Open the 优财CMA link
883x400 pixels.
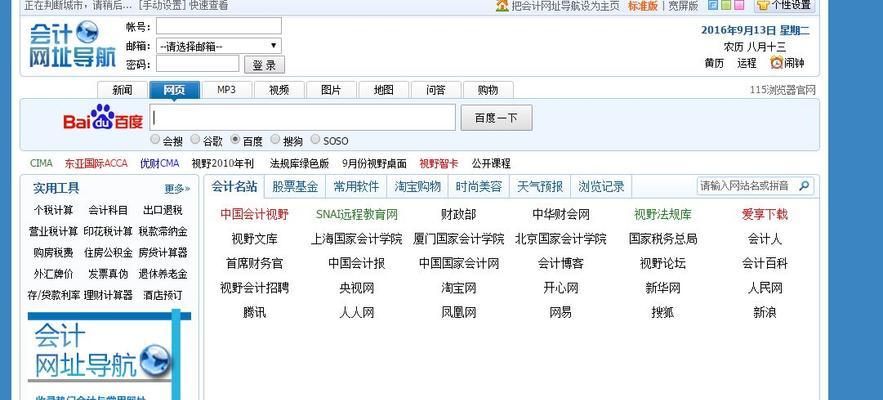click(160, 163)
